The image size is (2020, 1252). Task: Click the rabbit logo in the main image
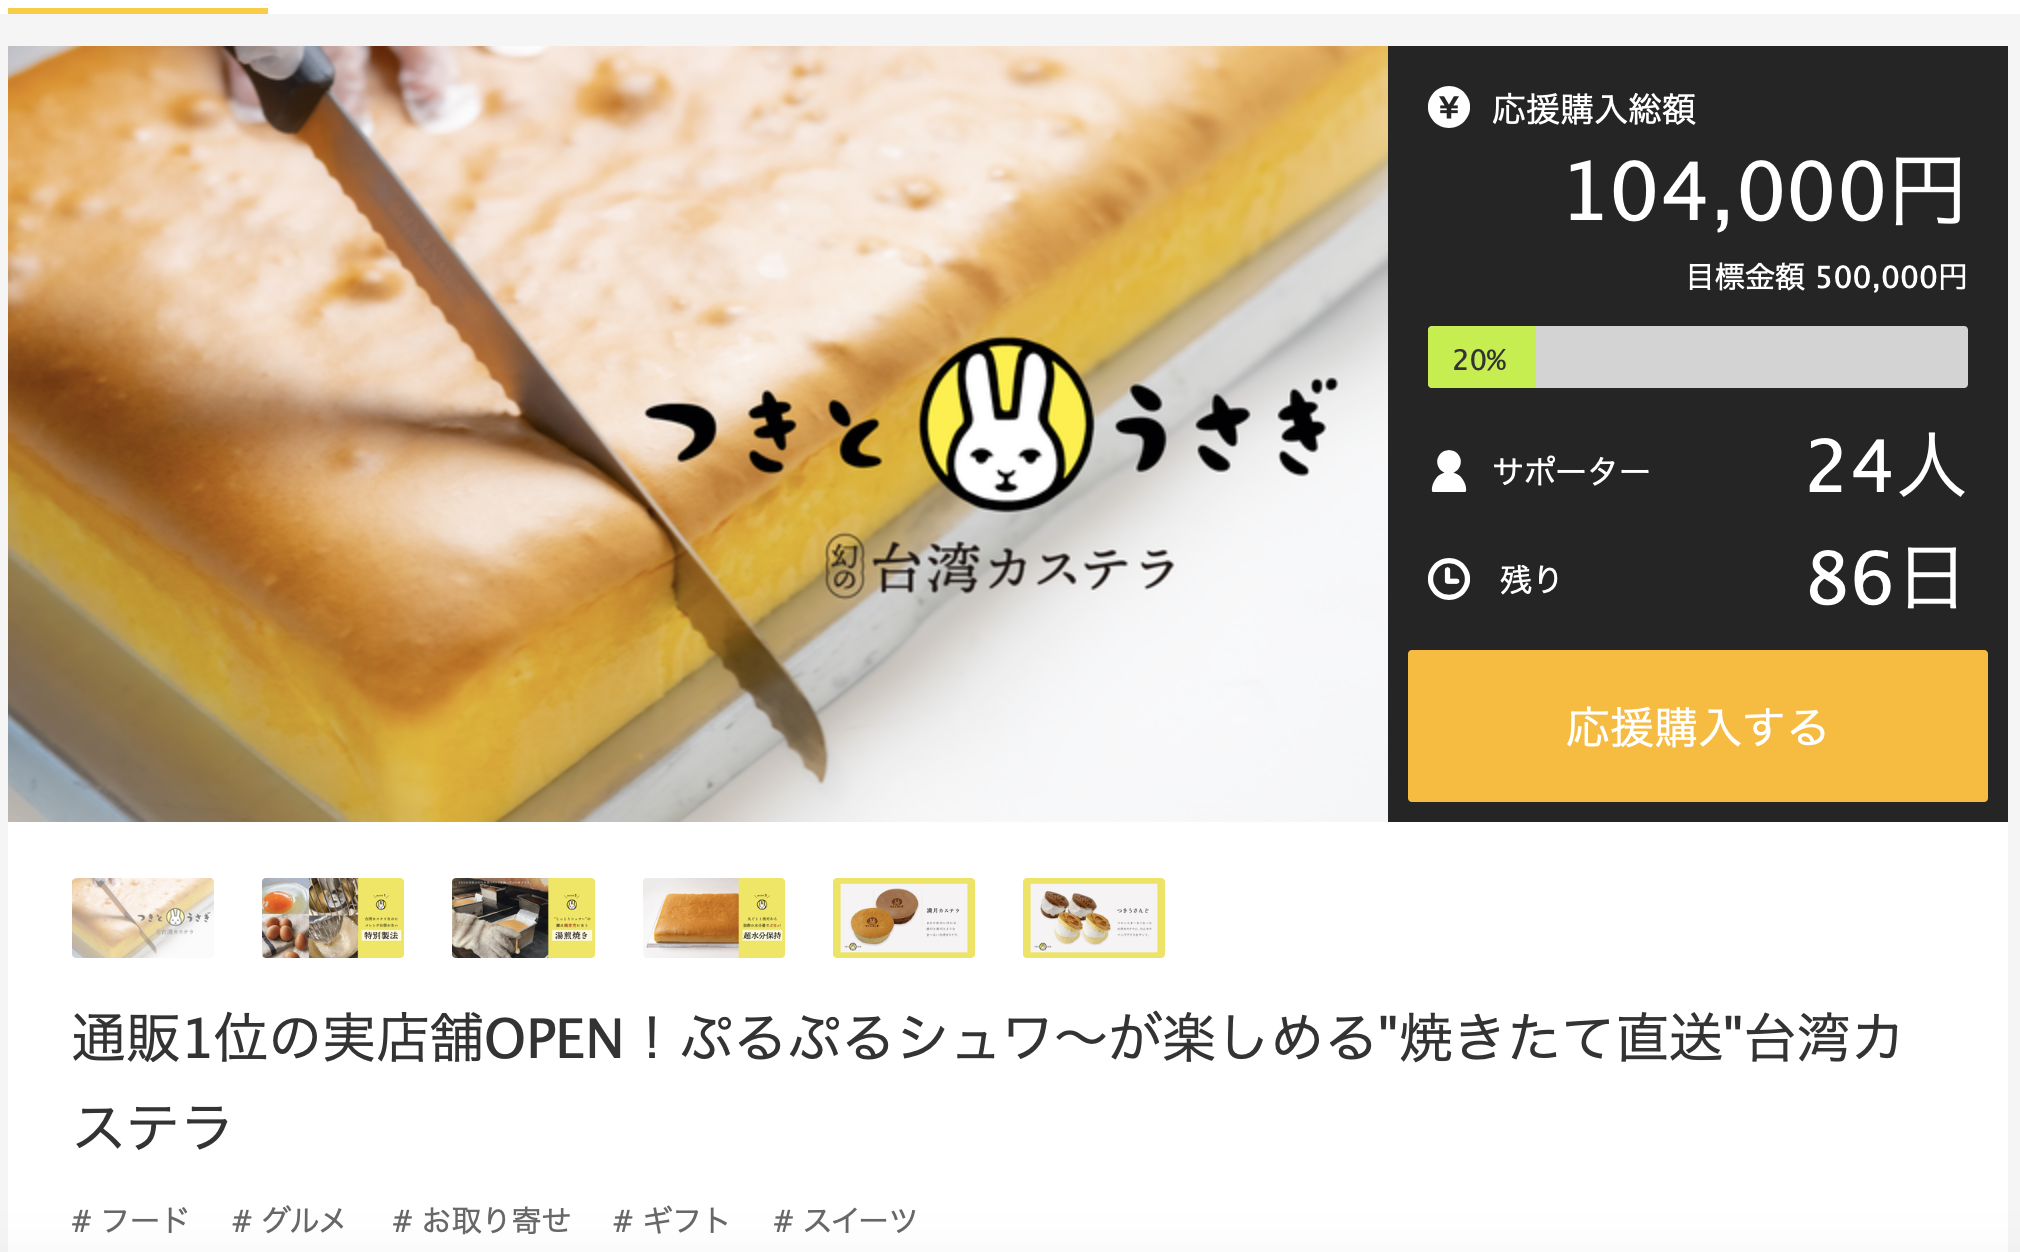point(1005,424)
